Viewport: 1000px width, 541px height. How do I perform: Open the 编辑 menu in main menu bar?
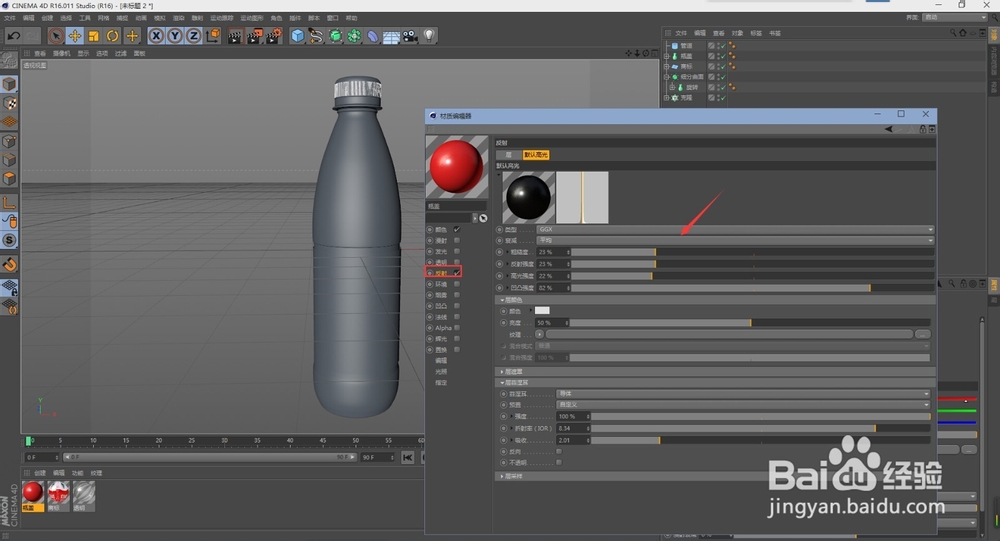tap(29, 18)
